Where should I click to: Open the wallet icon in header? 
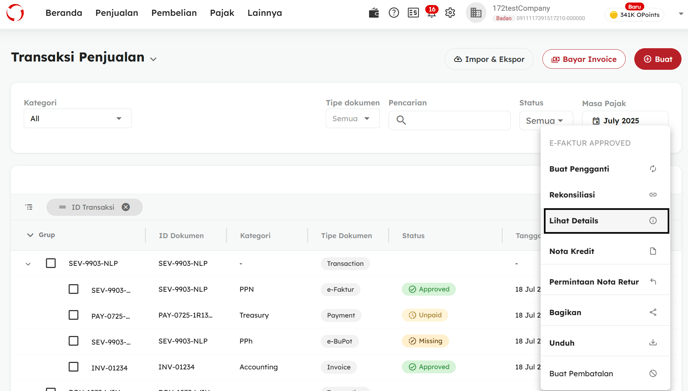[x=374, y=13]
